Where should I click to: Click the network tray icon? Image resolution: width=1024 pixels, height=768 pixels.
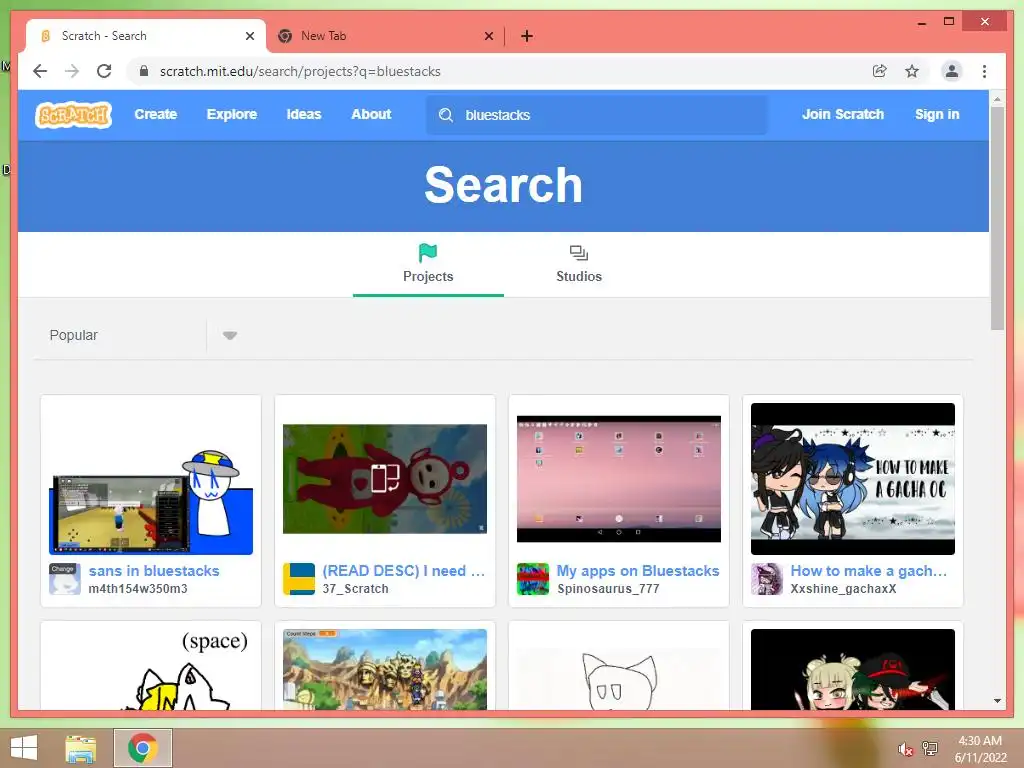pos(929,748)
